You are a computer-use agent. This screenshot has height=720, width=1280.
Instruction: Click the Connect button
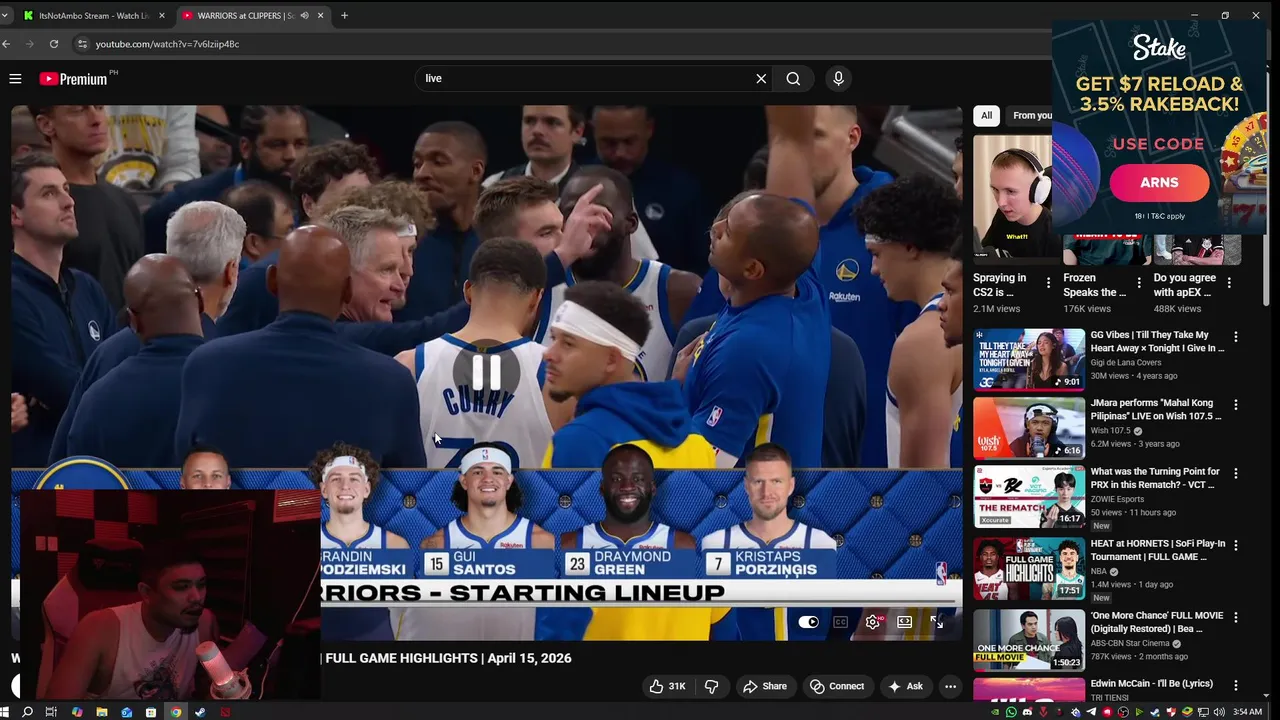click(837, 686)
